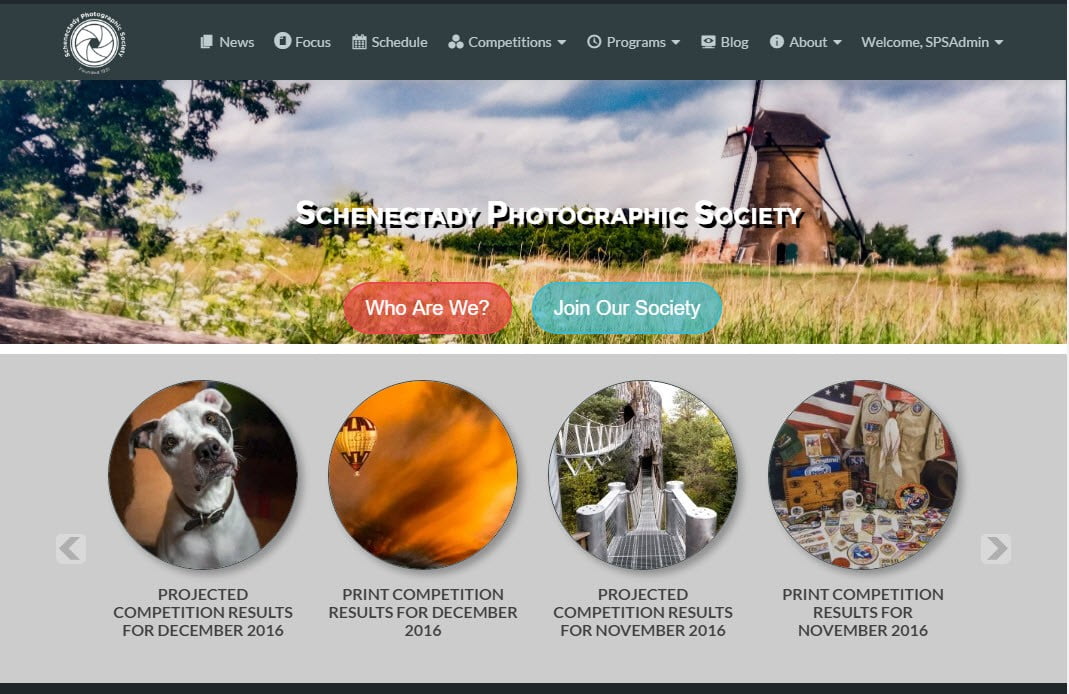Expand the Programs dropdown arrow
Viewport: 1069px width, 694px height.
tap(676, 43)
